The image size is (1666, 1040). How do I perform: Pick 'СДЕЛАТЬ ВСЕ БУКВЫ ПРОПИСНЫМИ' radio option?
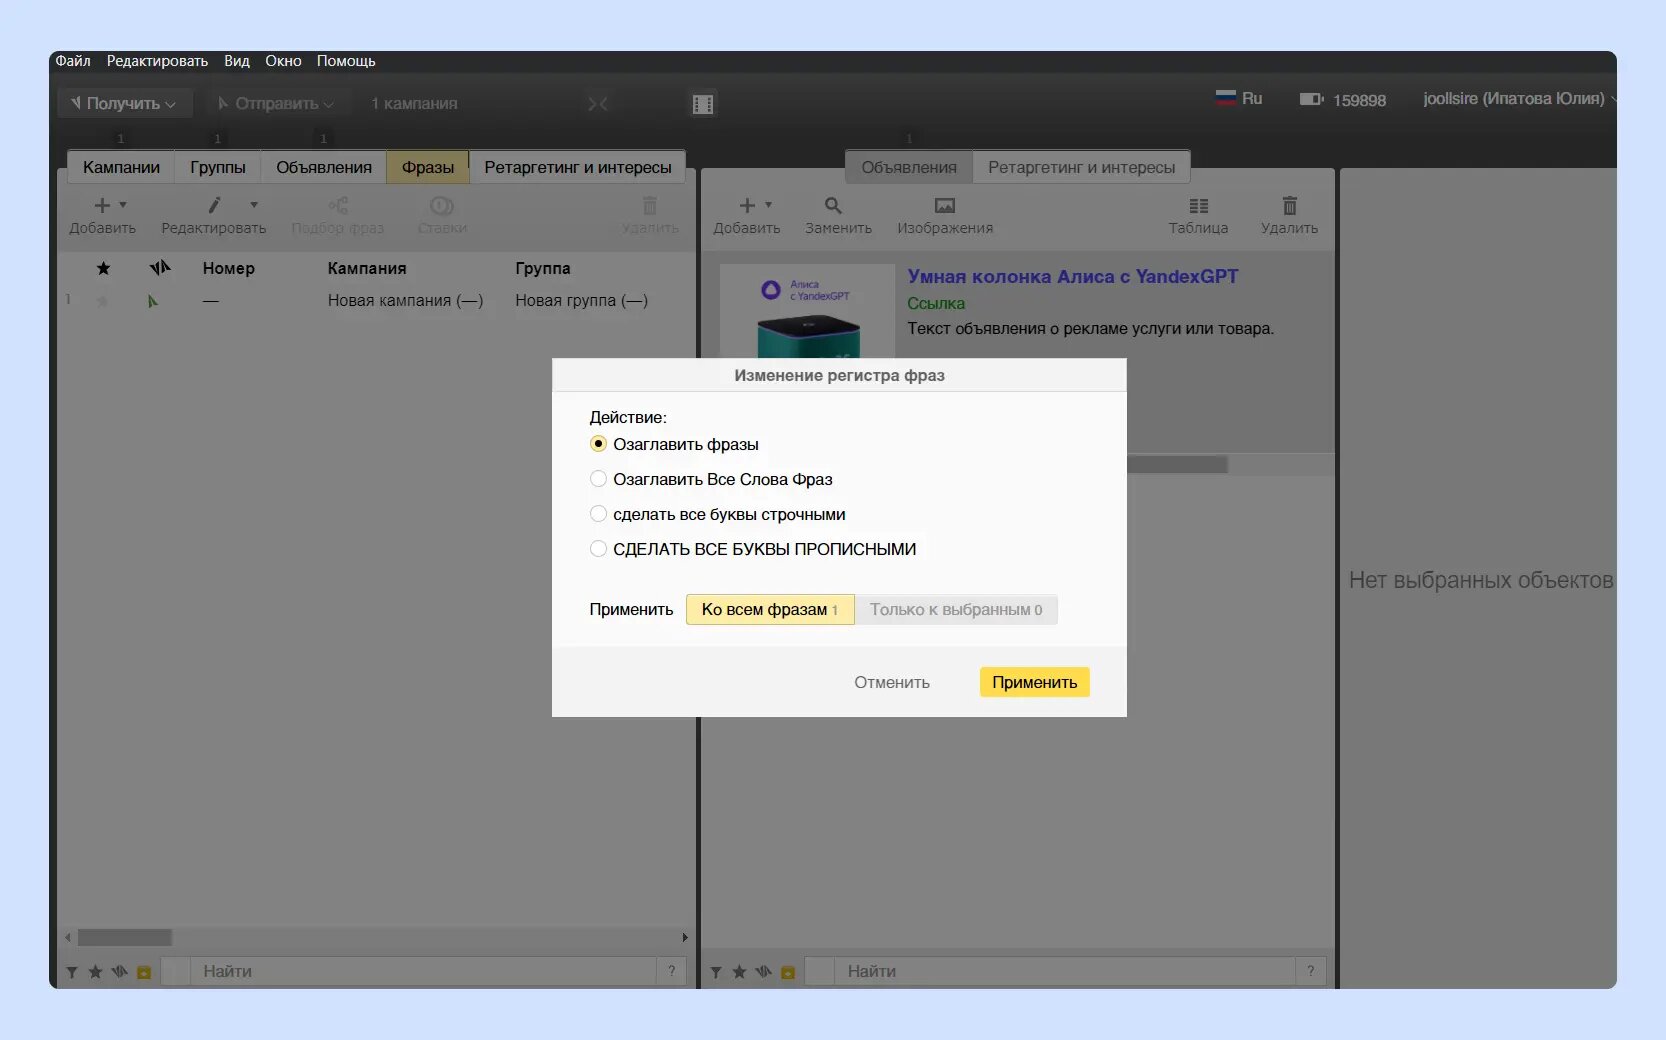[598, 549]
